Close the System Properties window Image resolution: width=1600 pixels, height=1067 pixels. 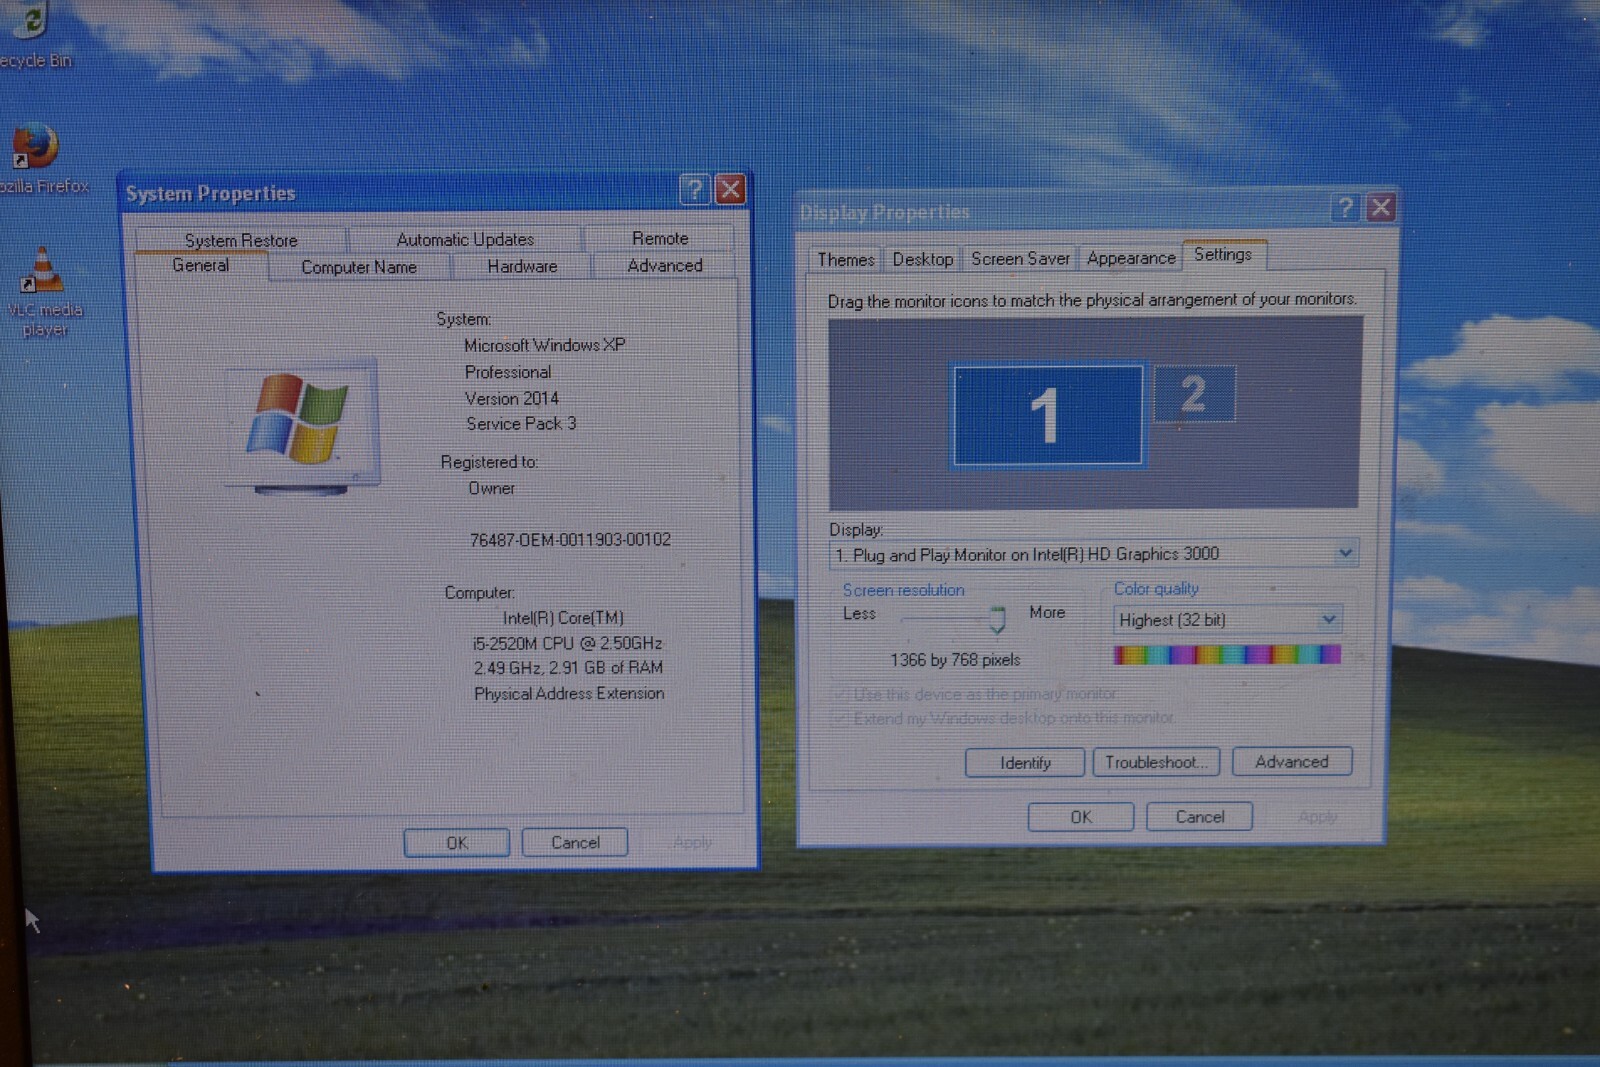pyautogui.click(x=731, y=189)
